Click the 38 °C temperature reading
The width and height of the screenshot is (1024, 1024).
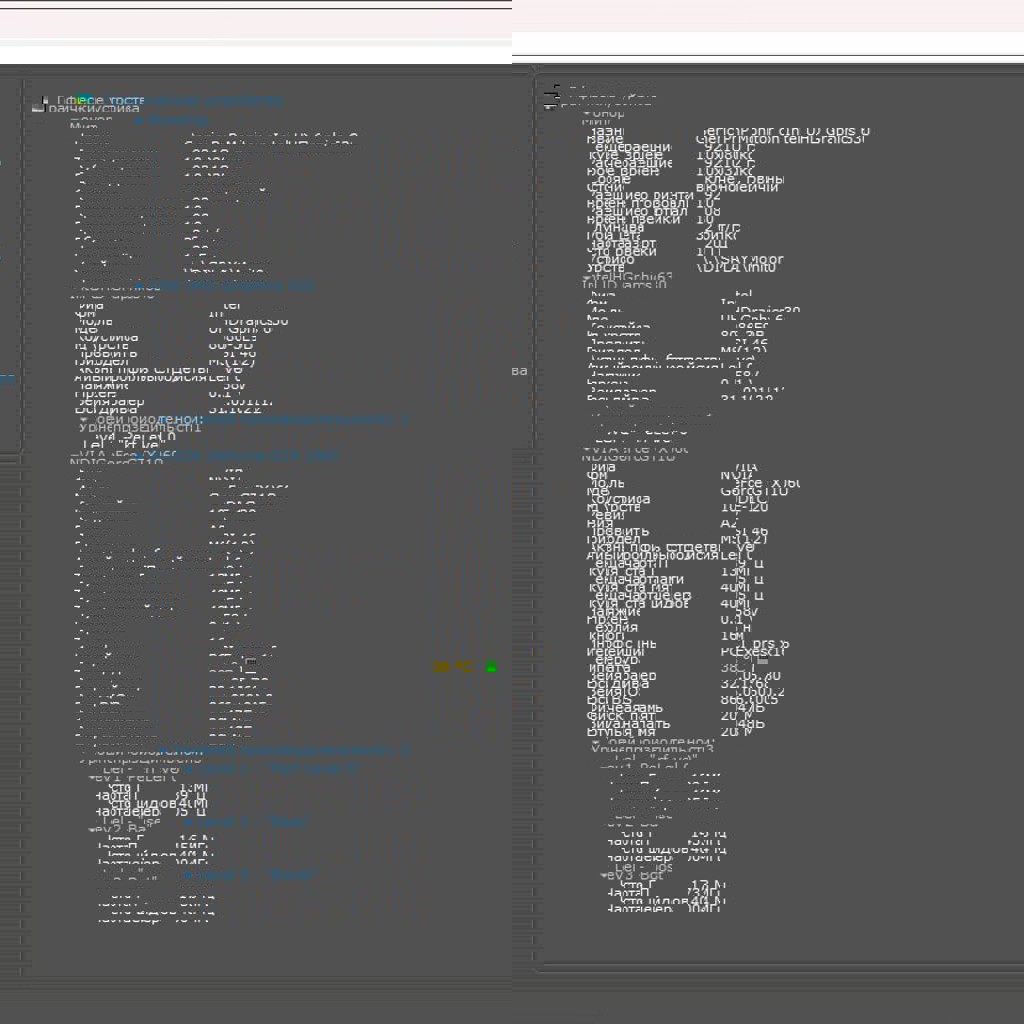coord(452,667)
